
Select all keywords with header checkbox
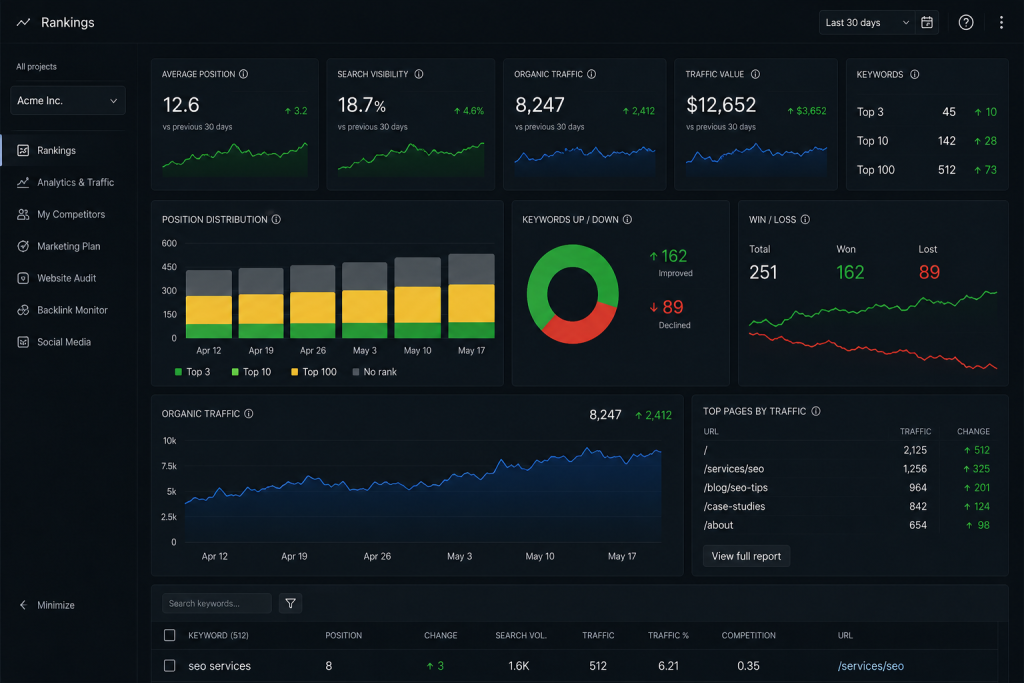[x=170, y=635]
